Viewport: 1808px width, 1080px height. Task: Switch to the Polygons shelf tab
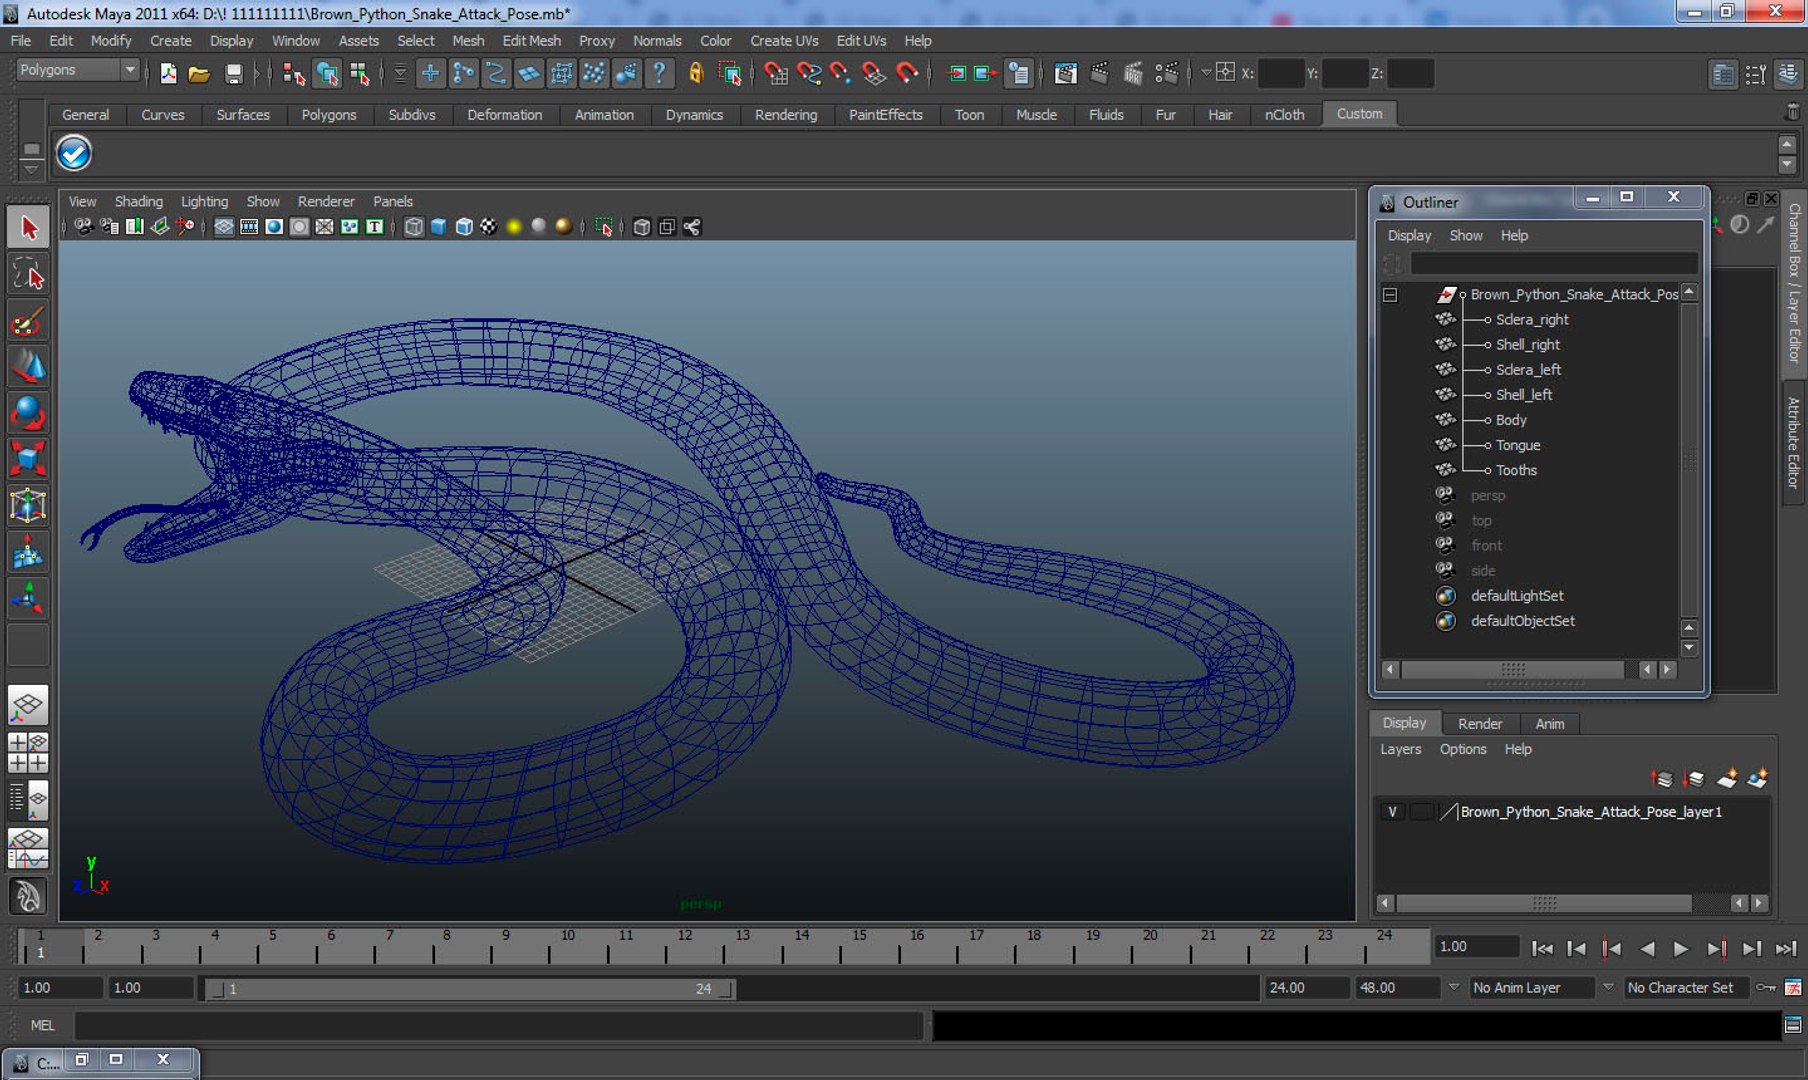(x=328, y=115)
